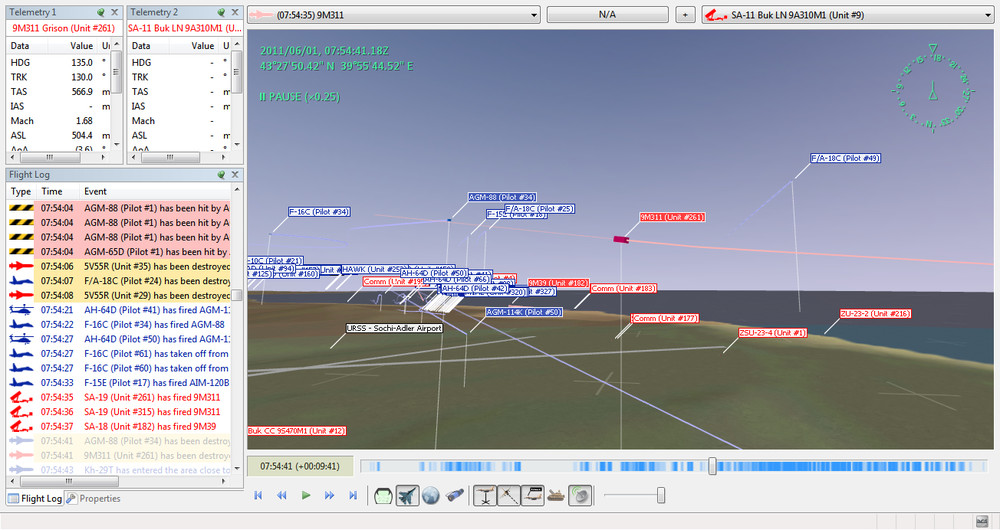Click the Comm (Unit #177) label
Image resolution: width=1000 pixels, height=530 pixels.
[665, 318]
